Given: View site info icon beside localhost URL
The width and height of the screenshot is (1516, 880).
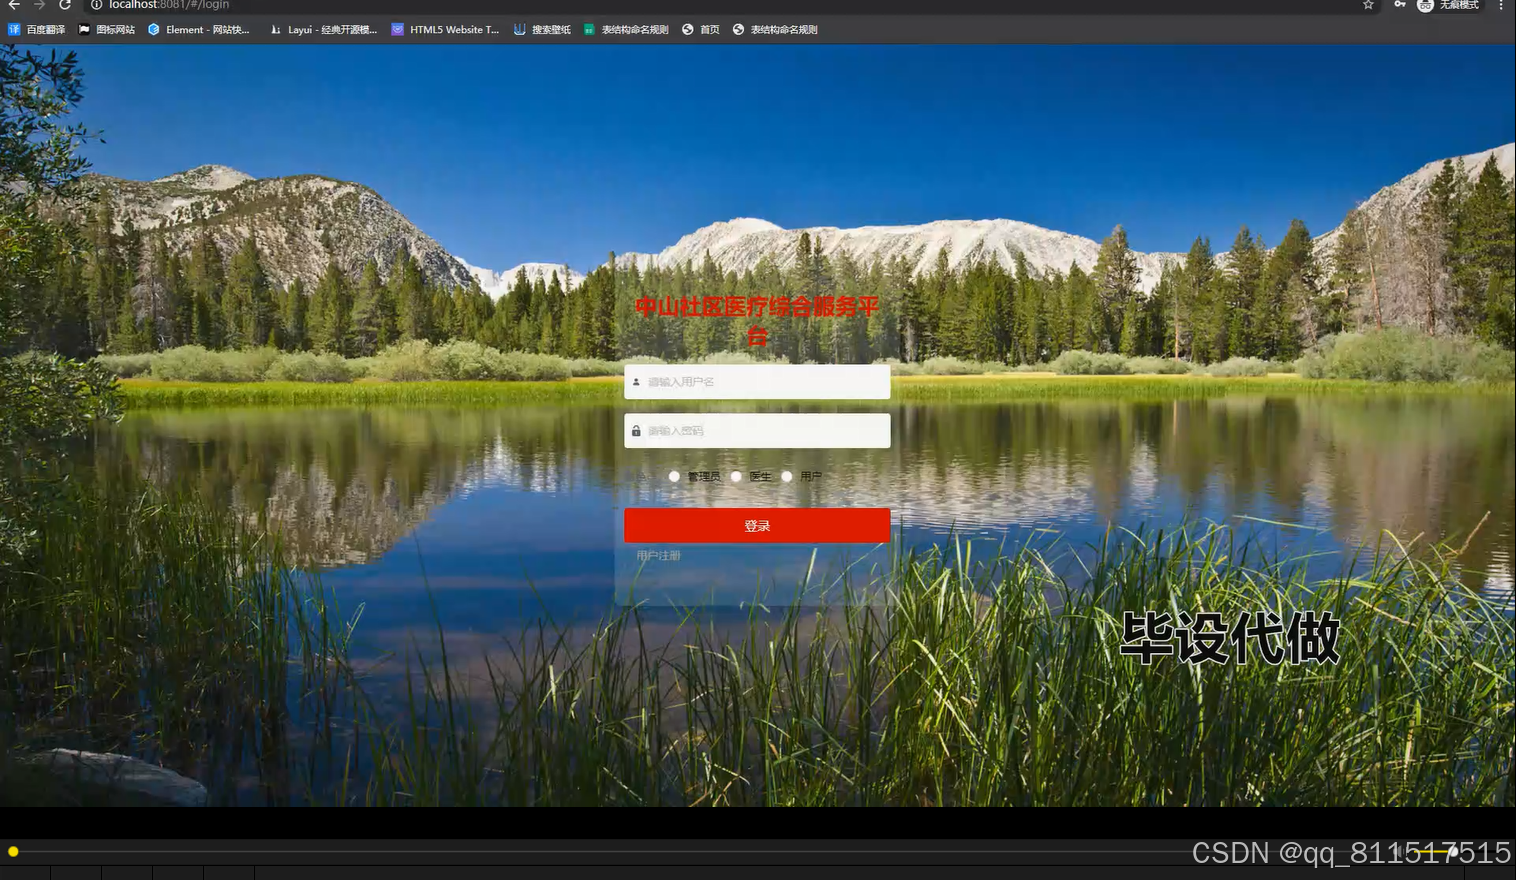Looking at the screenshot, I should click(x=97, y=5).
